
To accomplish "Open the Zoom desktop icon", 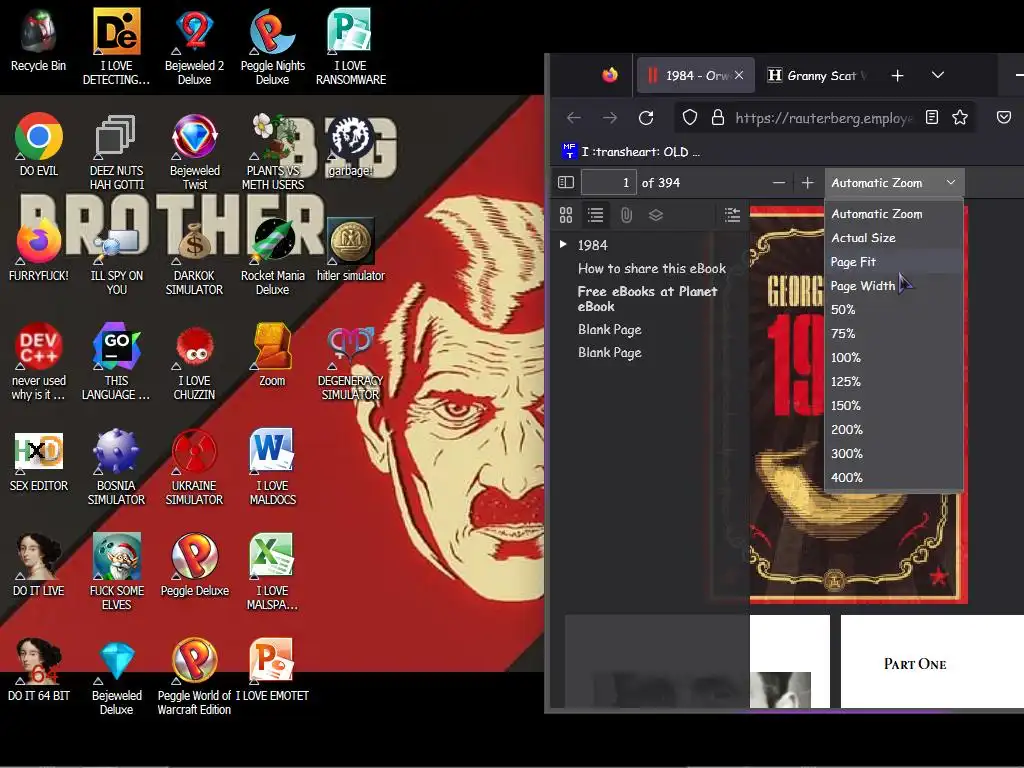I will tap(272, 355).
